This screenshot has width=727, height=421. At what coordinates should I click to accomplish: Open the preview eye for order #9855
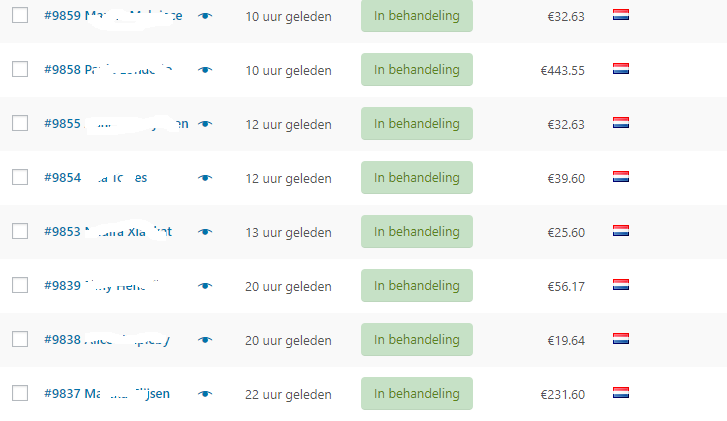coord(205,124)
